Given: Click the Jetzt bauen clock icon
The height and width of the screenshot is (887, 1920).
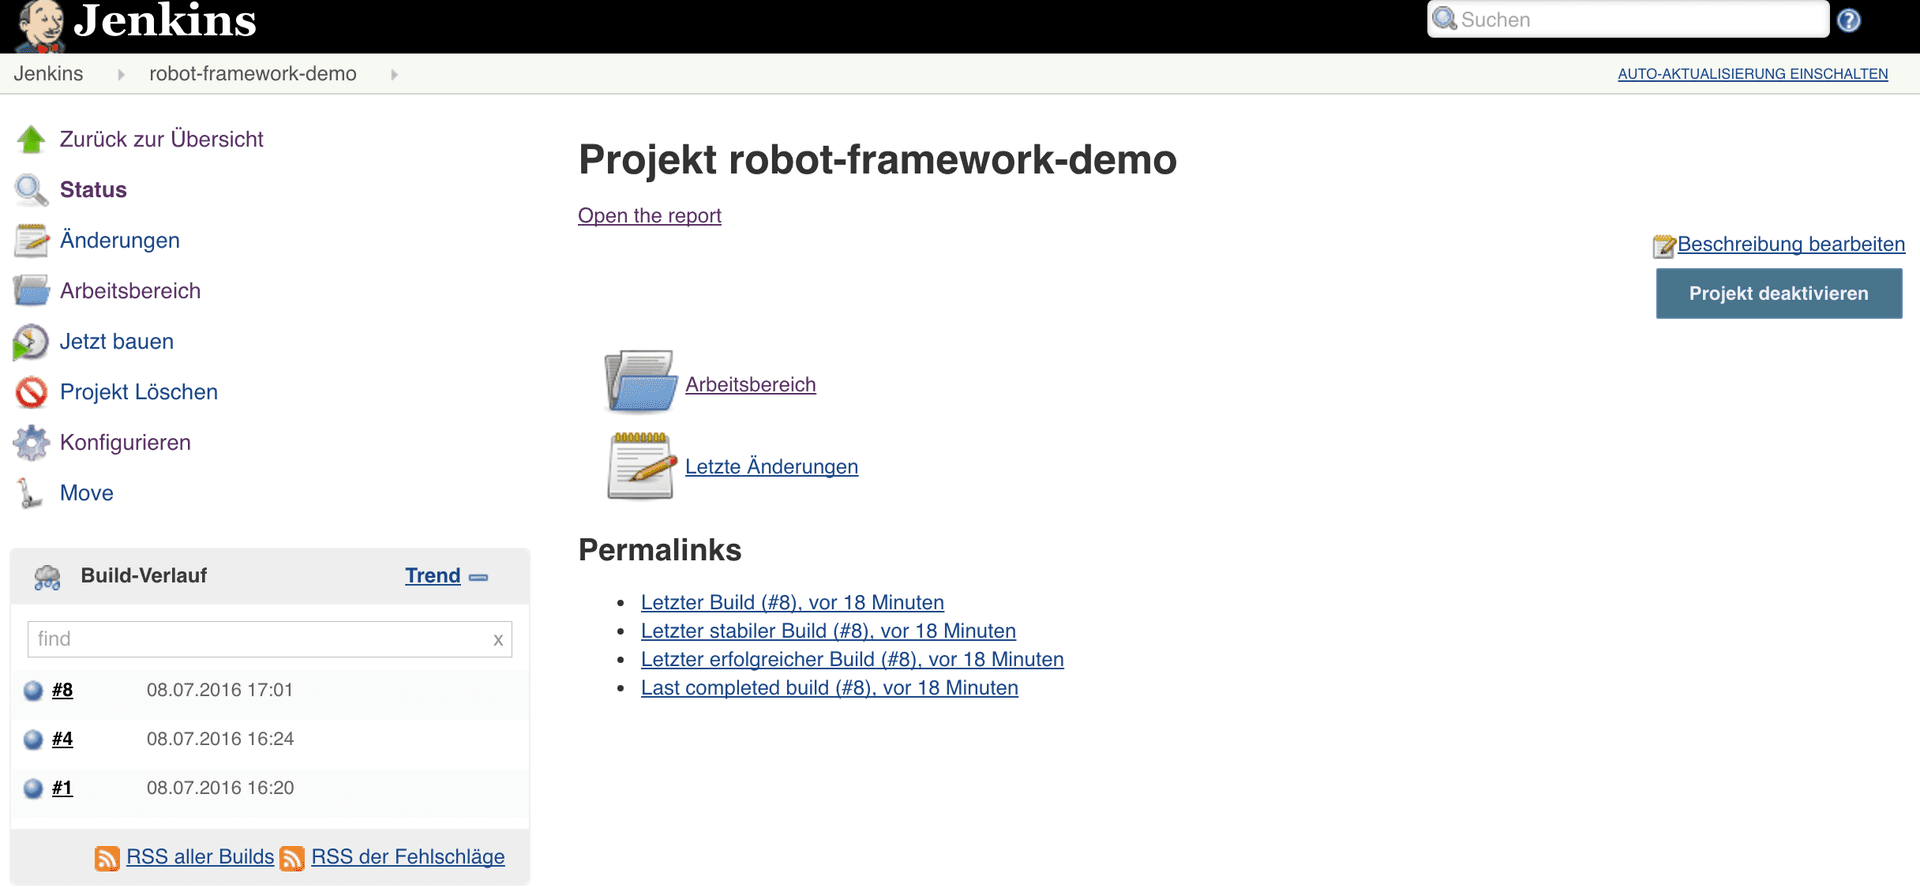Looking at the screenshot, I should coord(31,342).
